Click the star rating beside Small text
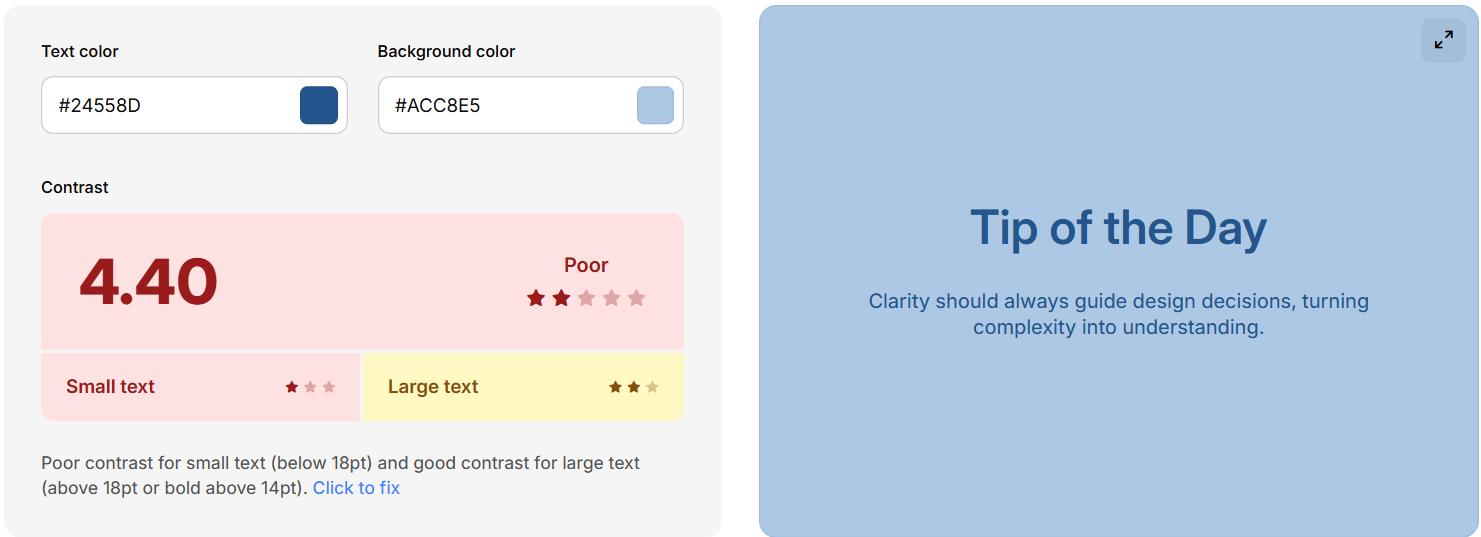The height and width of the screenshot is (537, 1481). click(310, 387)
